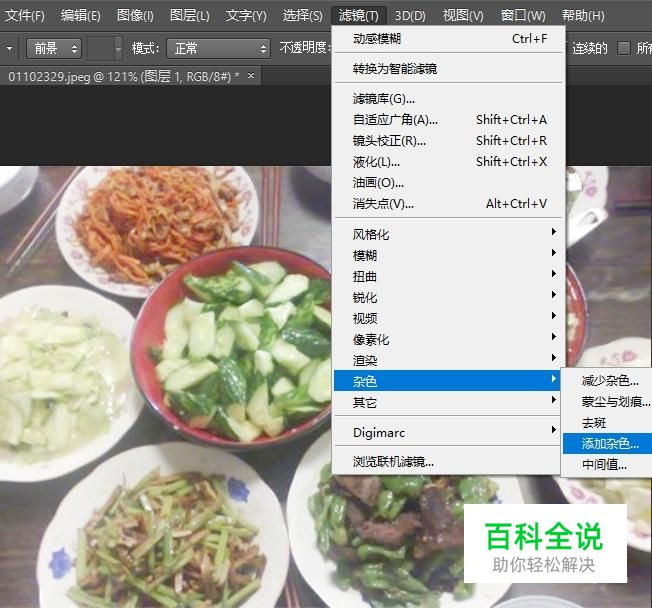Image resolution: width=652 pixels, height=608 pixels.
Task: Click 添加杂色... add noise option
Action: pyautogui.click(x=608, y=444)
